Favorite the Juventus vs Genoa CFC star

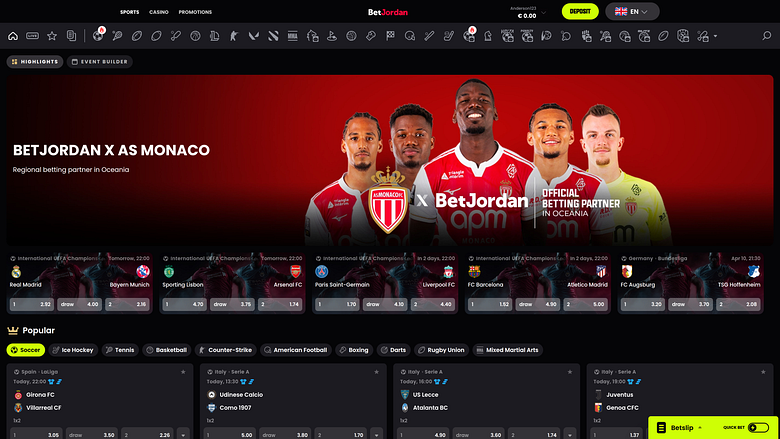click(x=763, y=372)
